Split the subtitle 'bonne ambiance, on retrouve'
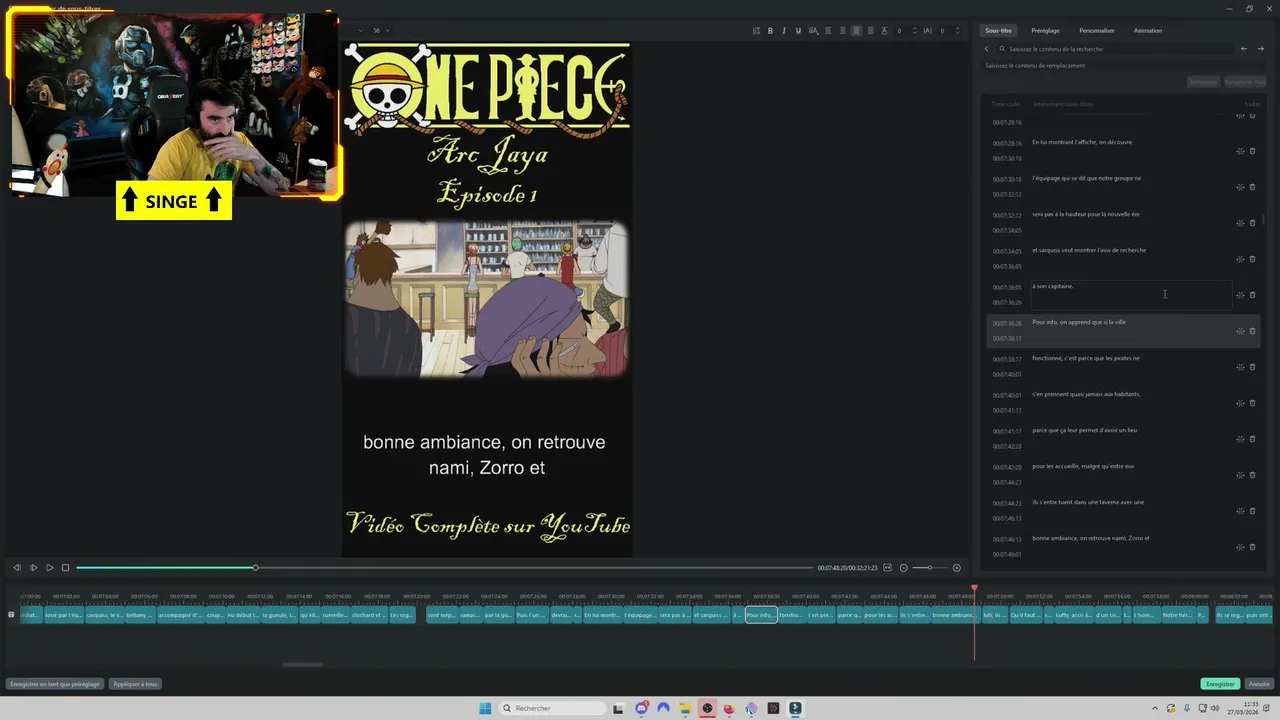 click(1240, 547)
